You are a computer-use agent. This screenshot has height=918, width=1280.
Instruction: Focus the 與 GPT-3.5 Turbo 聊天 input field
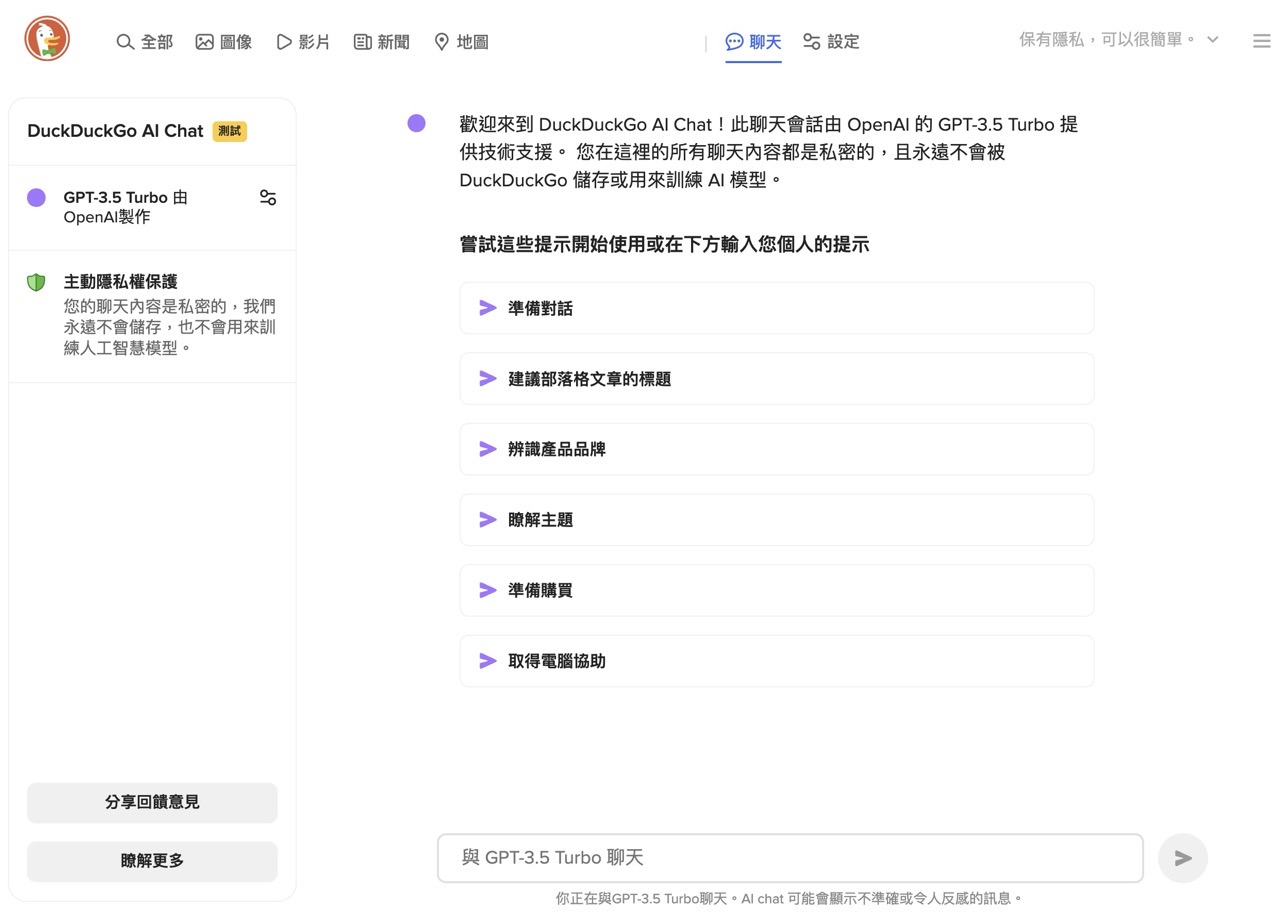pyautogui.click(x=790, y=858)
